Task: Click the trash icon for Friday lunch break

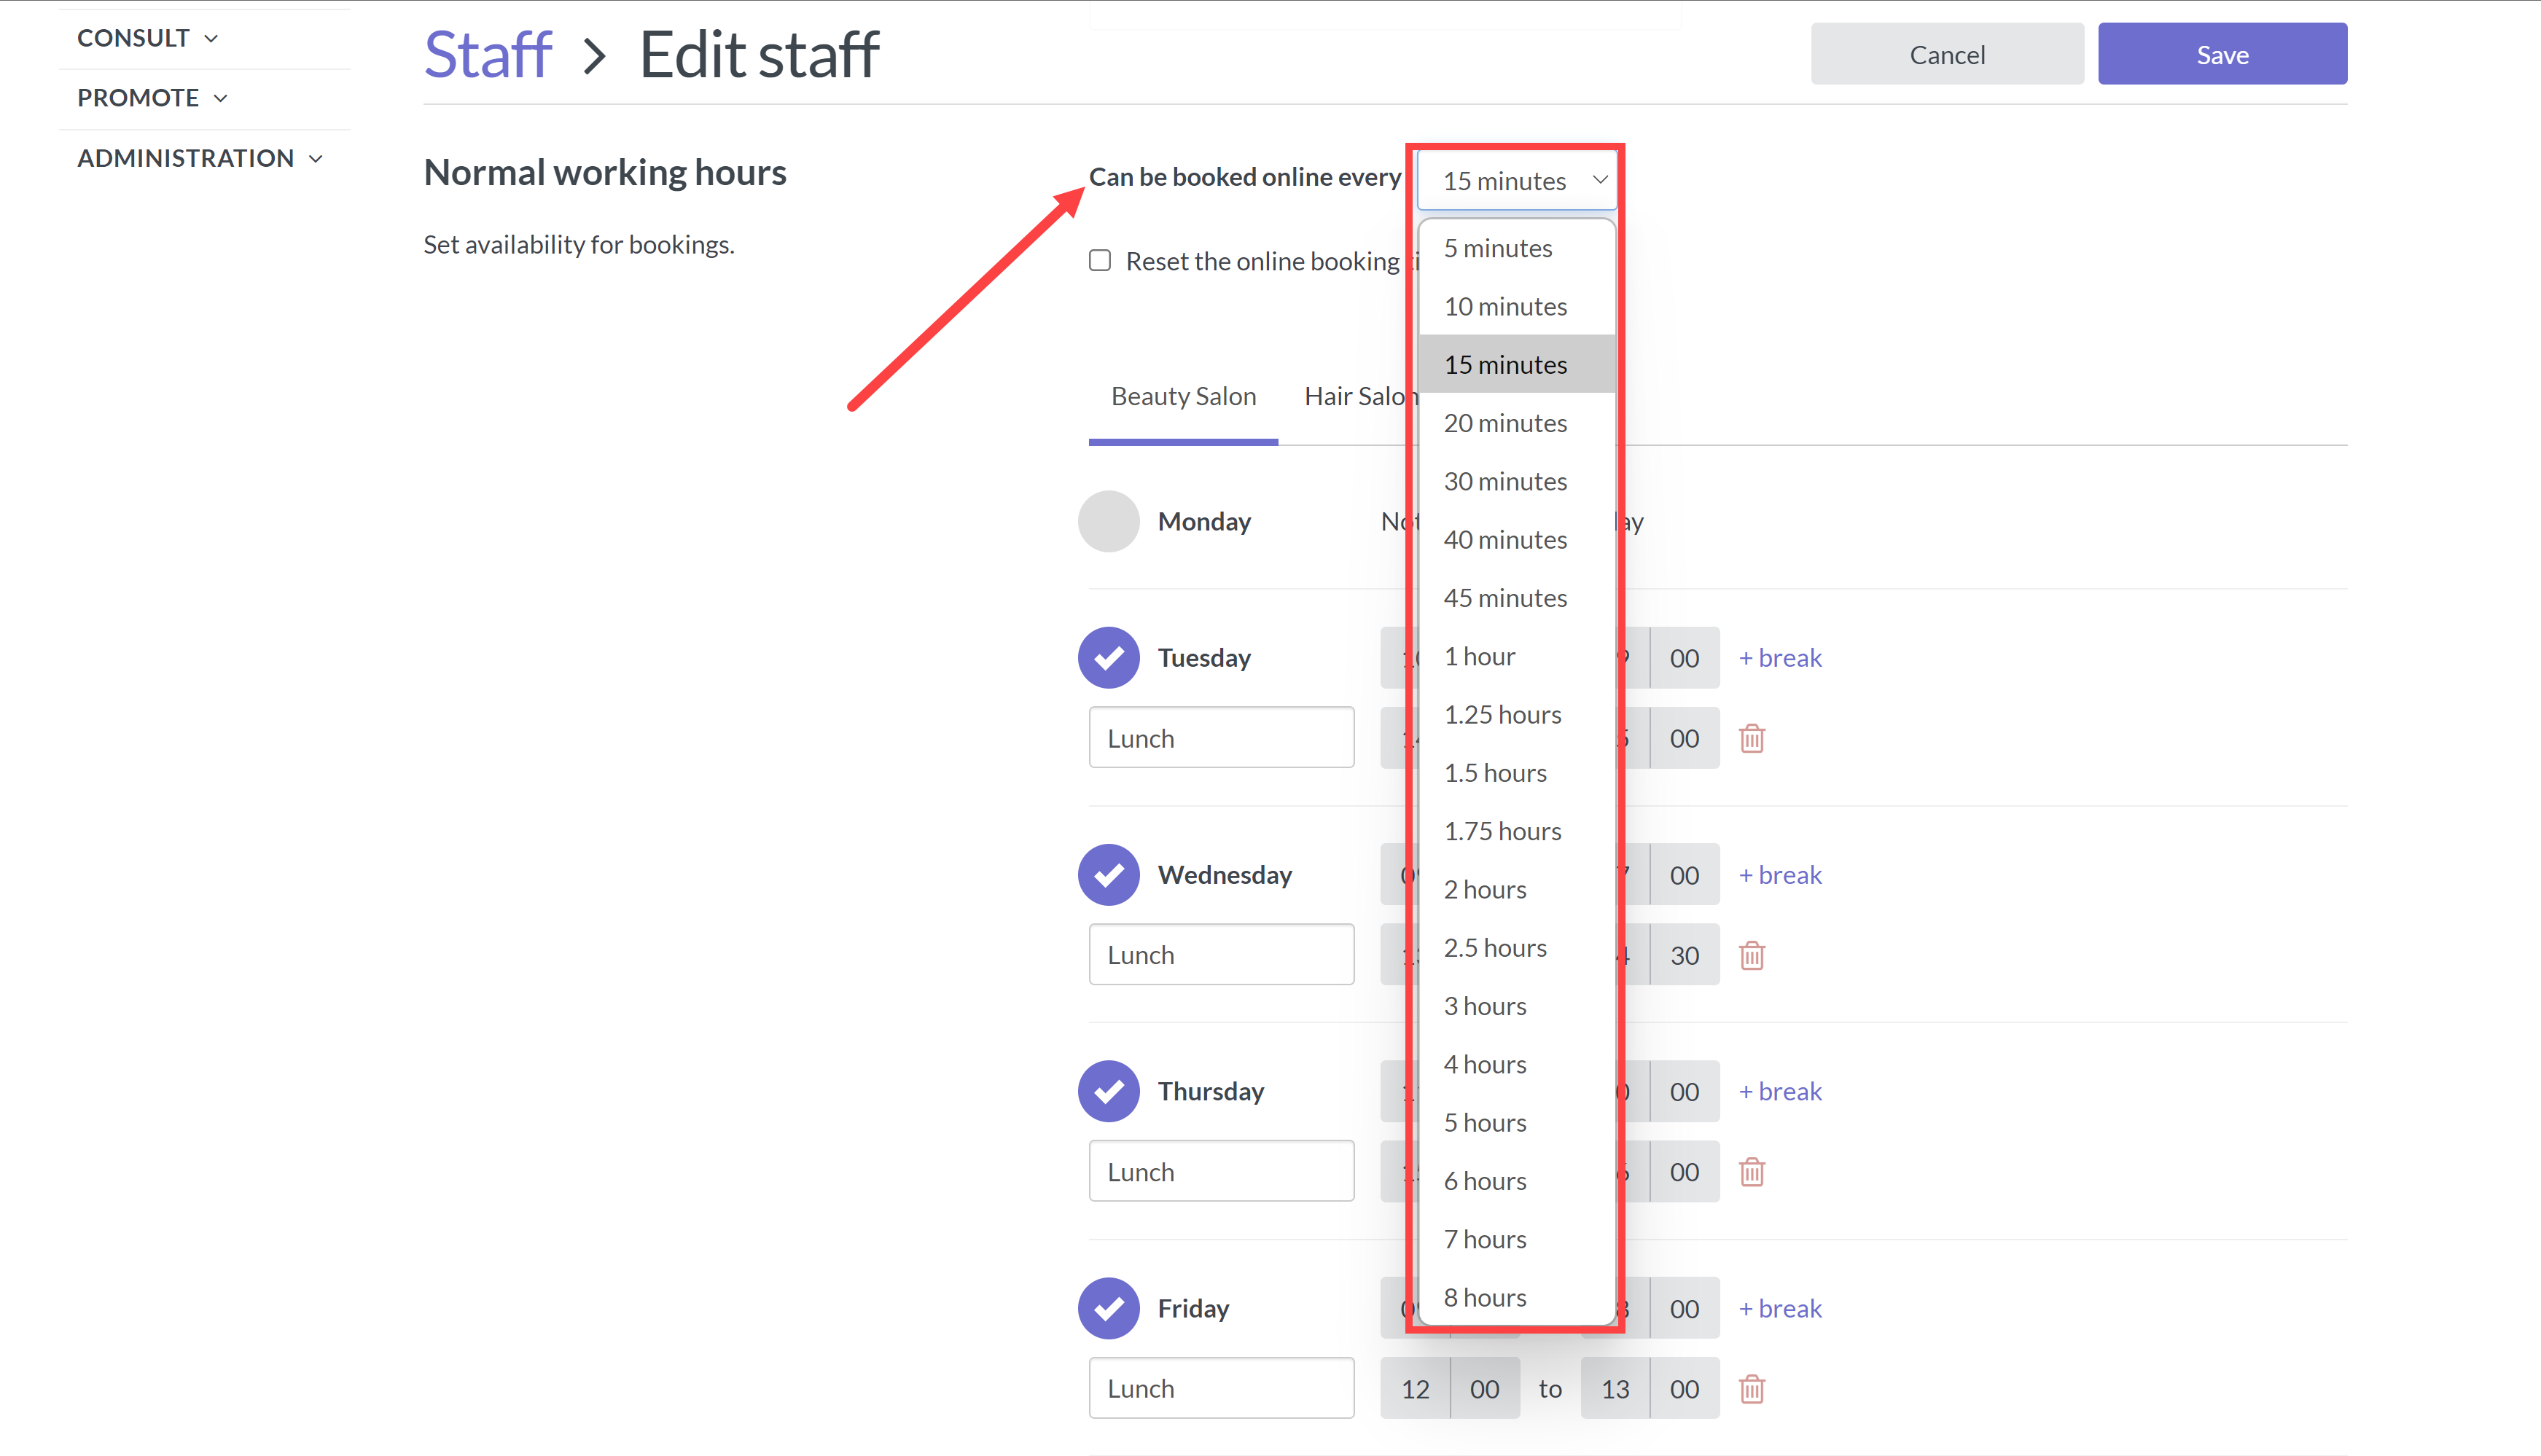Action: (x=1750, y=1388)
